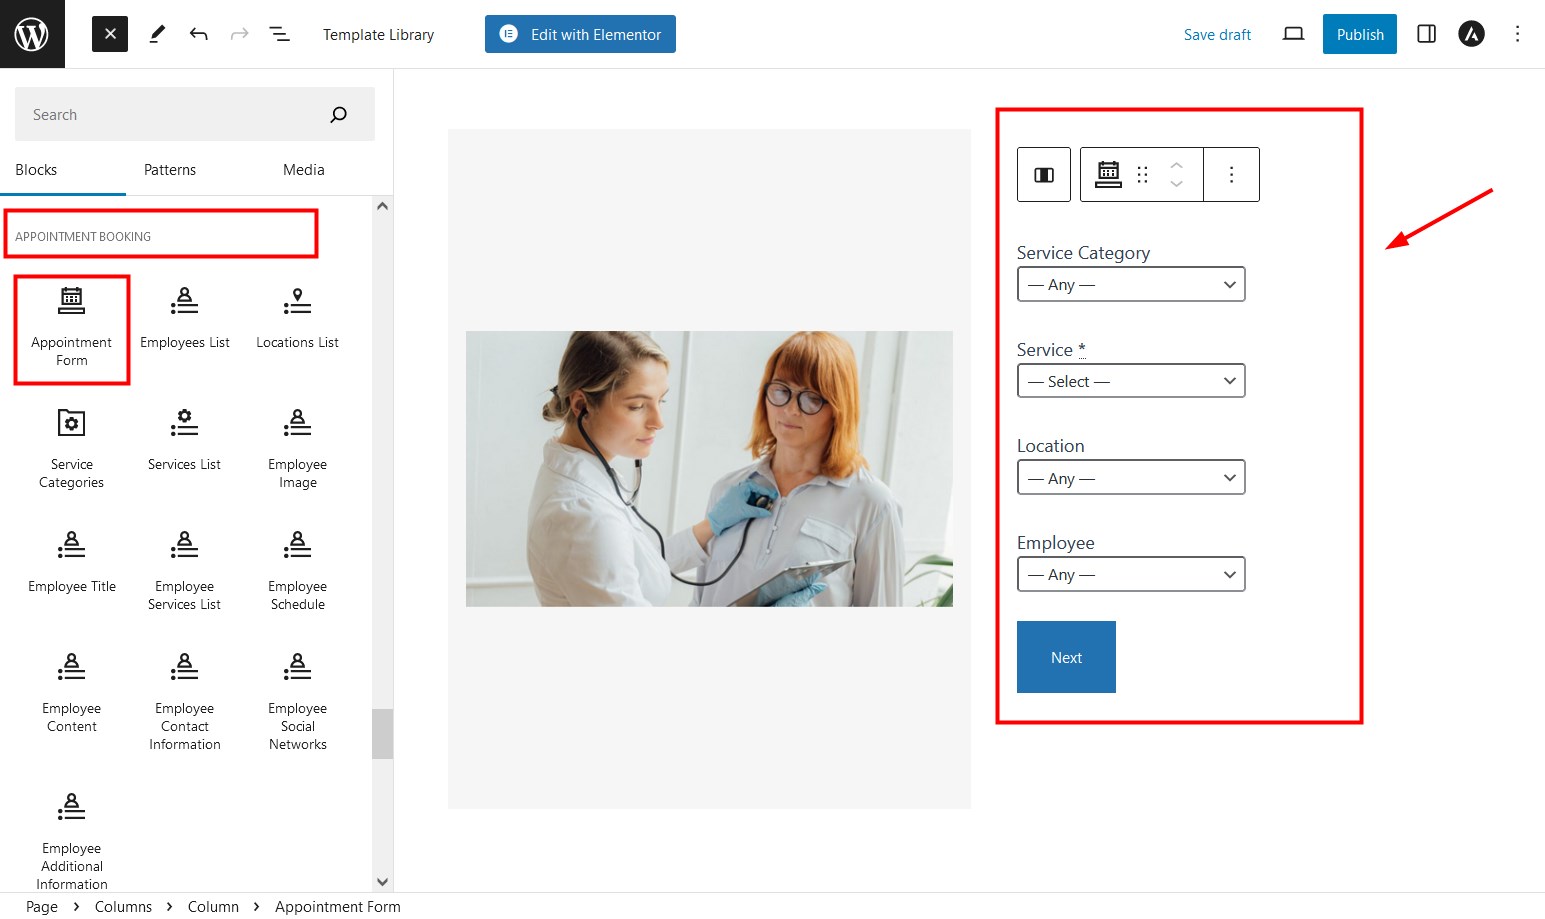Click Edit with Elementor button
Screen dimensions: 1545x919
(580, 34)
